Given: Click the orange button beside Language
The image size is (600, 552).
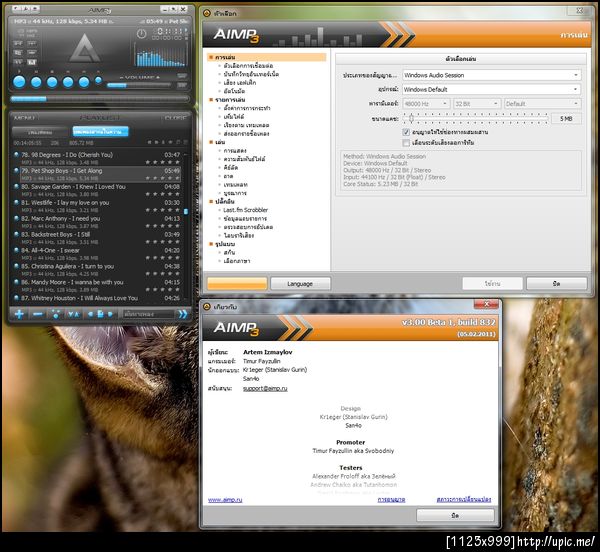Looking at the screenshot, I should [x=237, y=284].
